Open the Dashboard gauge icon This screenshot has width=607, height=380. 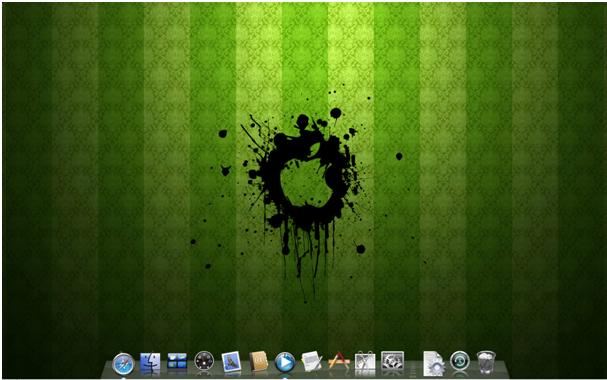[204, 361]
